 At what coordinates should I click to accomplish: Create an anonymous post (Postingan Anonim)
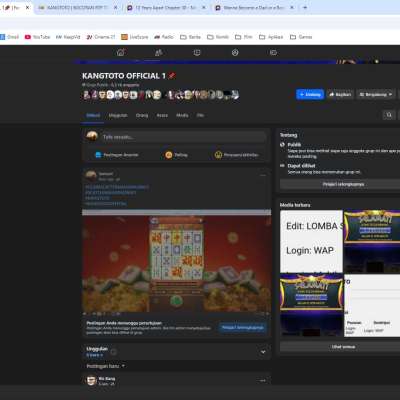(117, 155)
